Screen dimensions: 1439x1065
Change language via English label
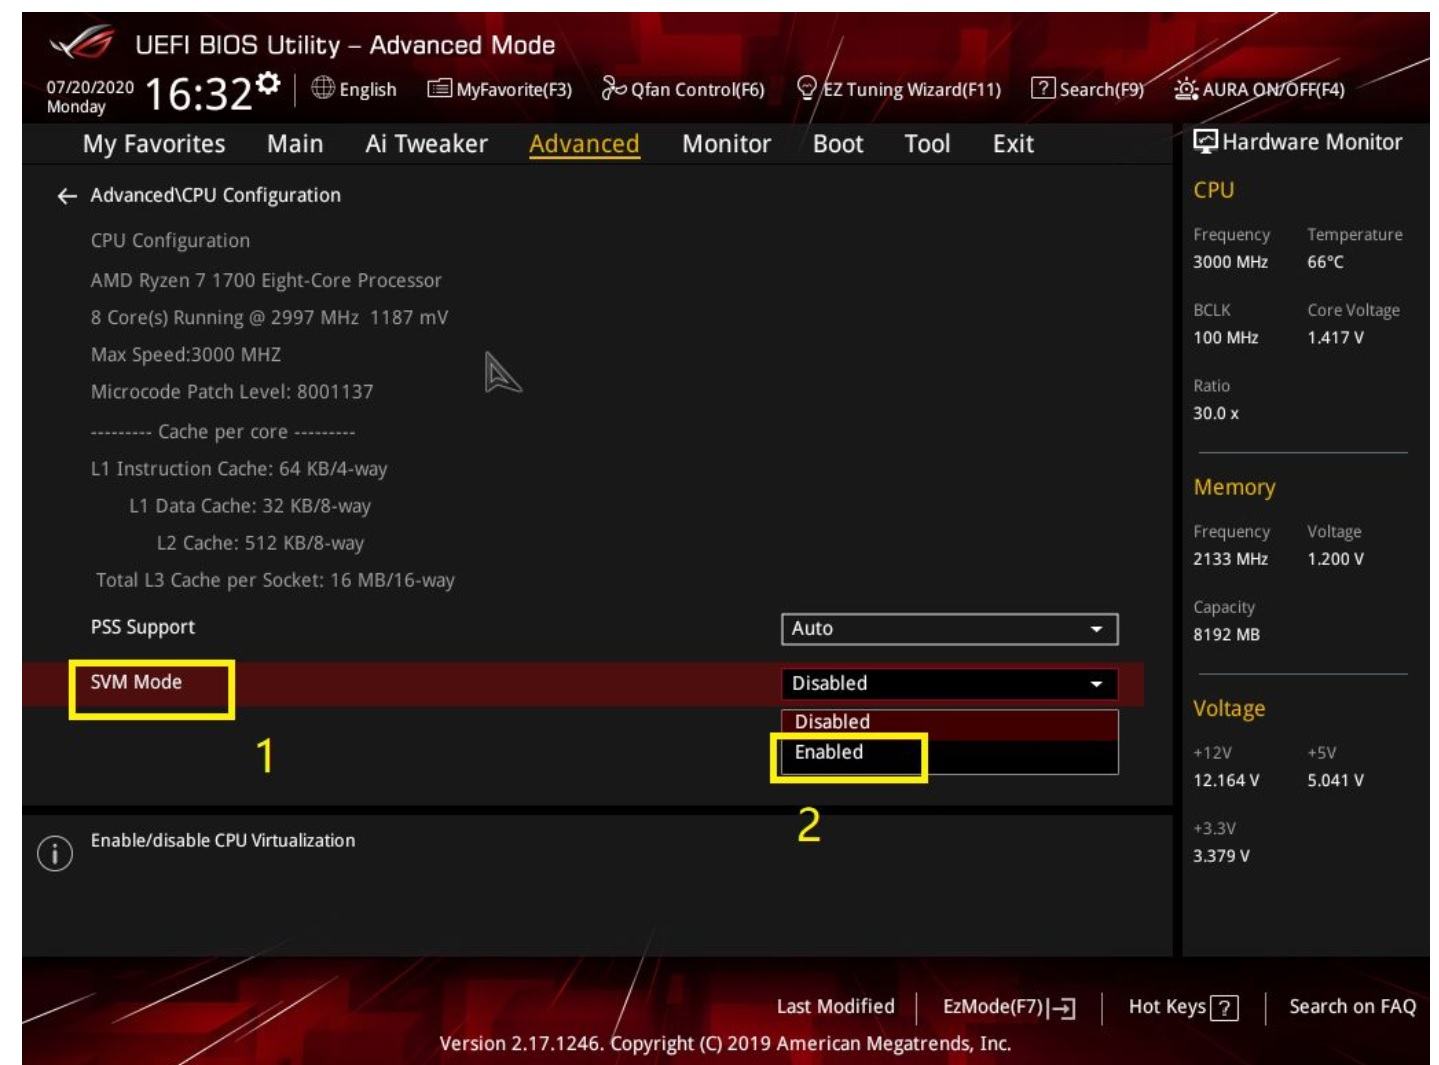tap(368, 90)
